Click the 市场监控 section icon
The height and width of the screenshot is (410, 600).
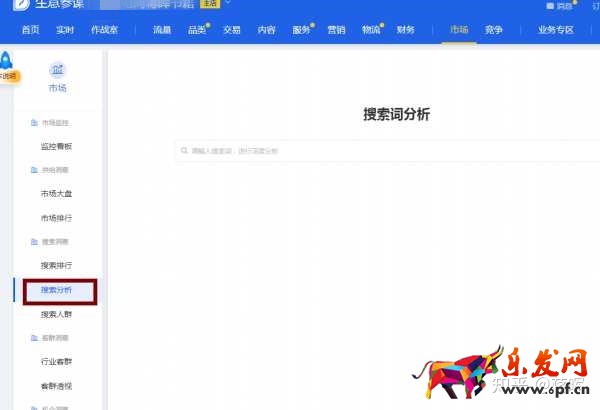tap(34, 123)
